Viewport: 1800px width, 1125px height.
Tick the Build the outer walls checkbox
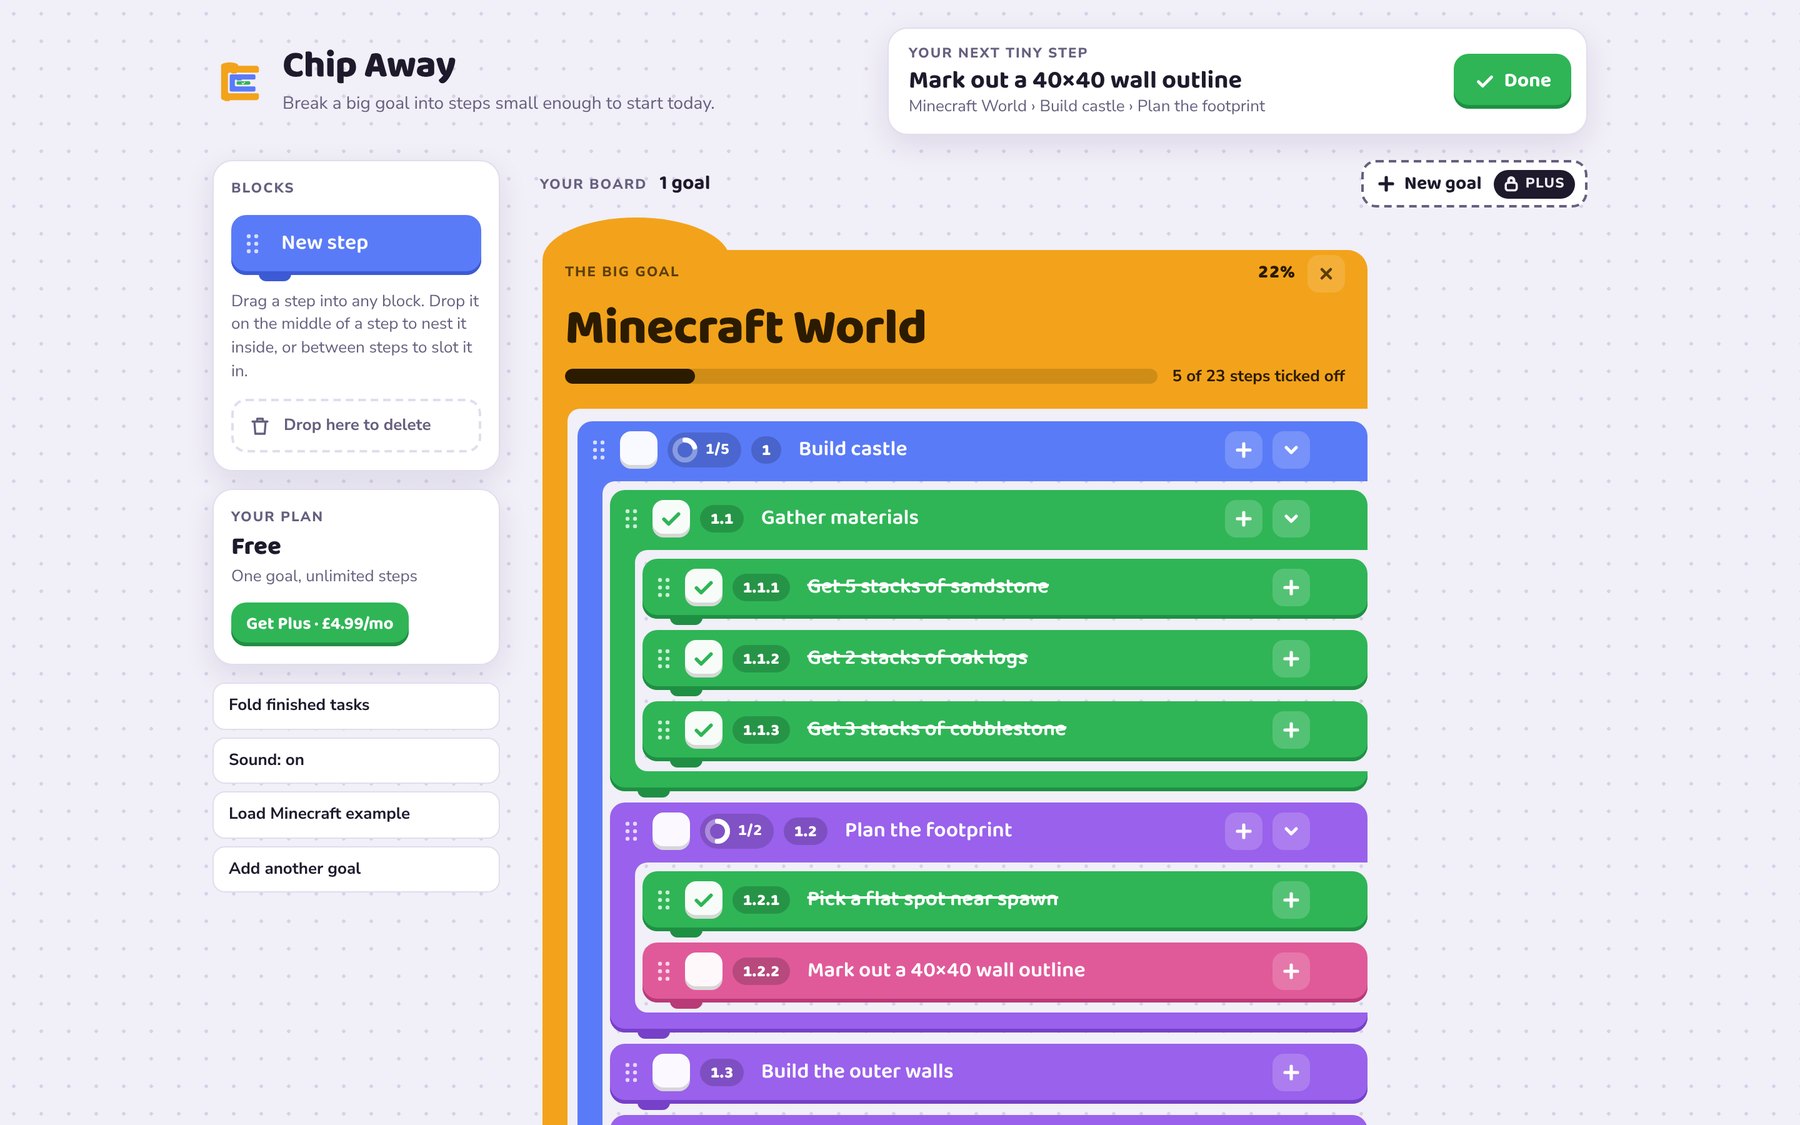[x=671, y=1073]
